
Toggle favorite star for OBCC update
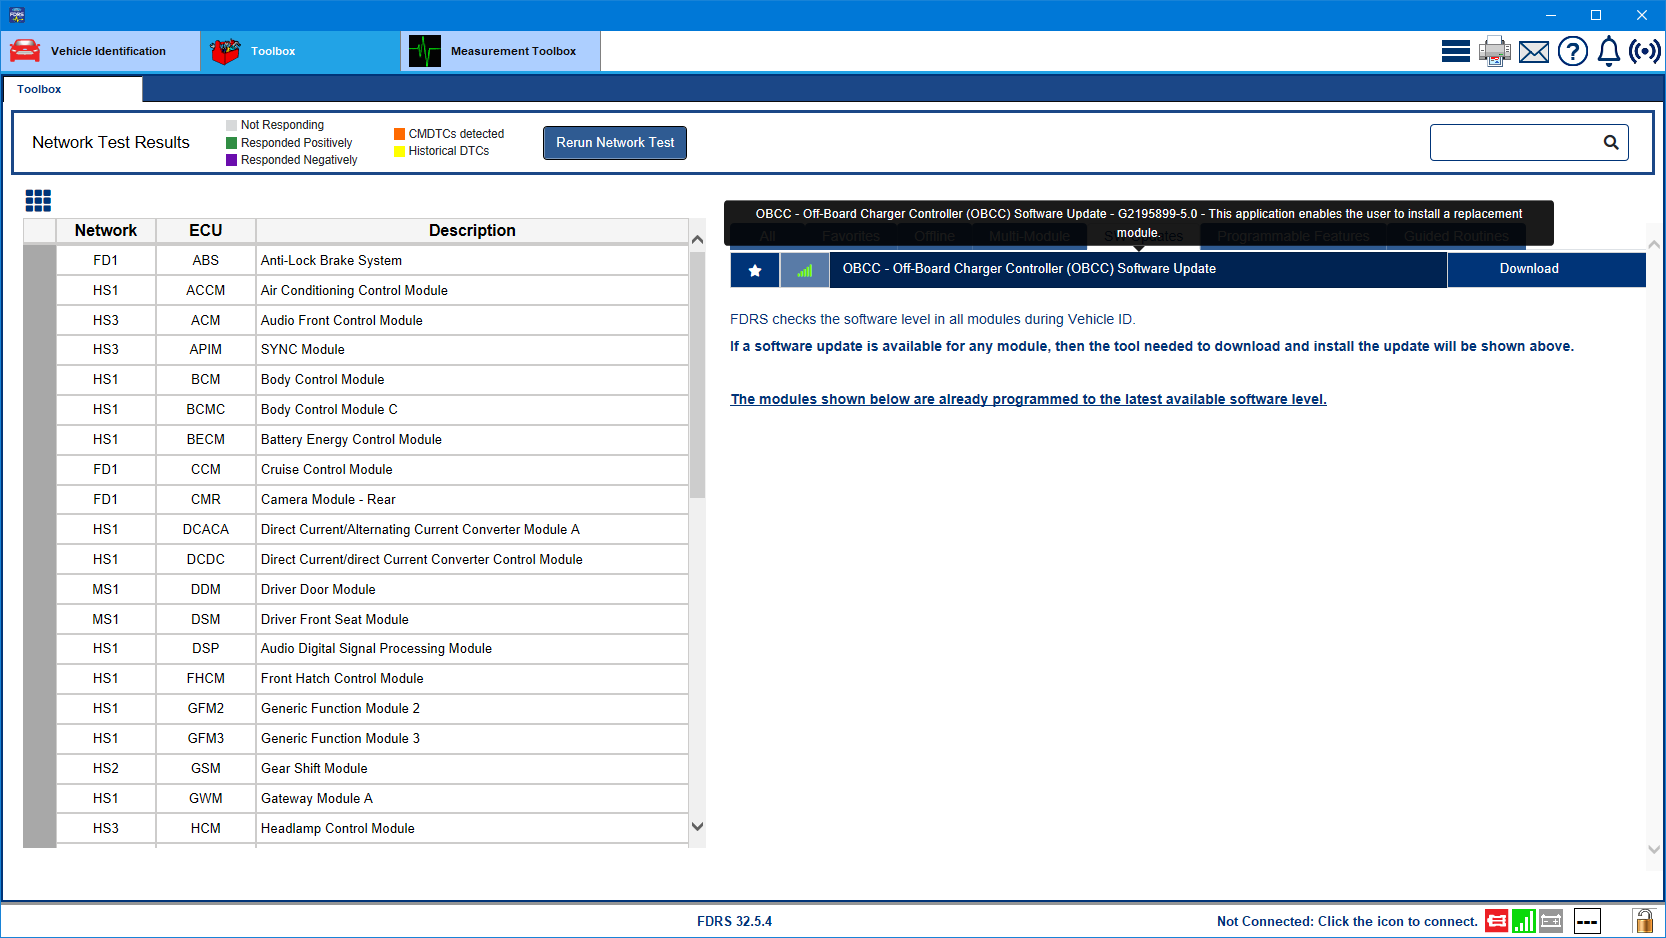pos(755,270)
